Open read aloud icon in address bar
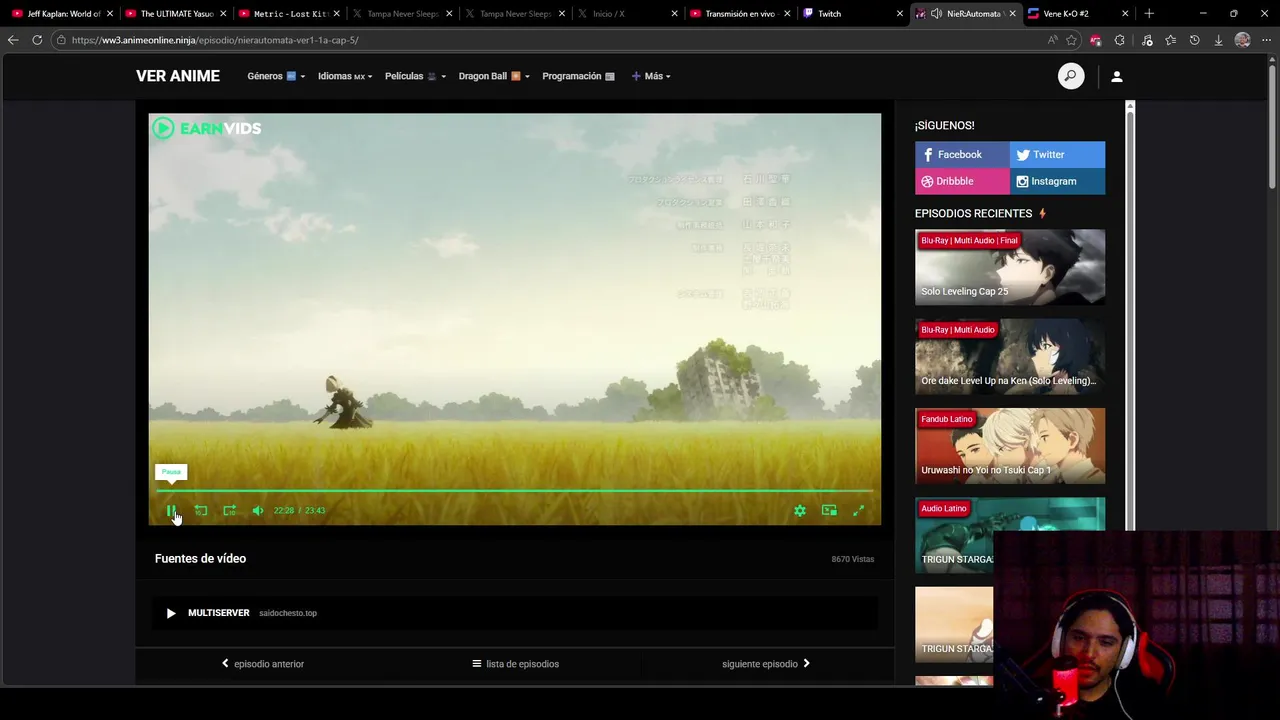This screenshot has height=720, width=1280. (x=1052, y=40)
